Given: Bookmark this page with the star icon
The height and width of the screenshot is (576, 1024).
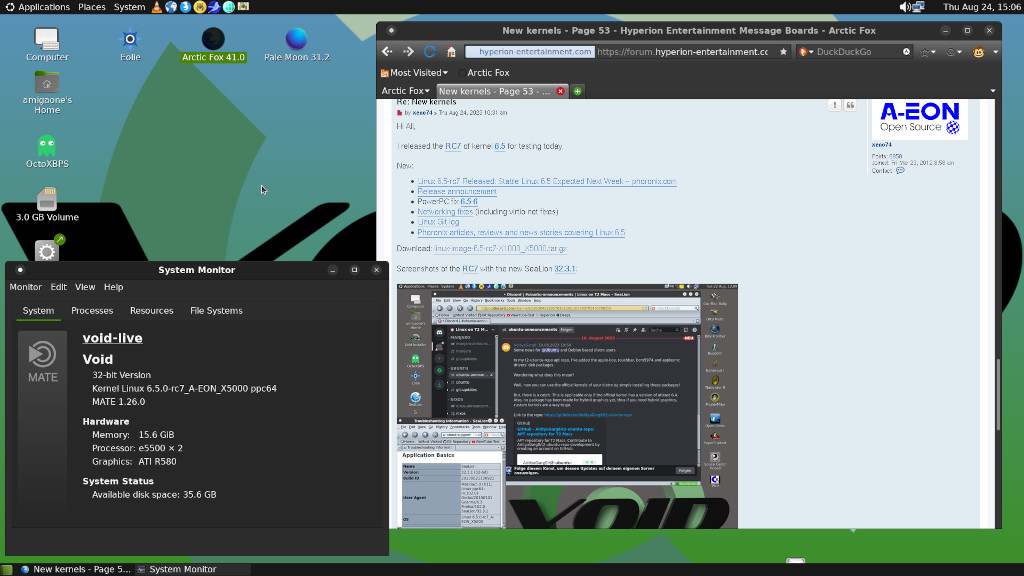Looking at the screenshot, I should pos(783,52).
